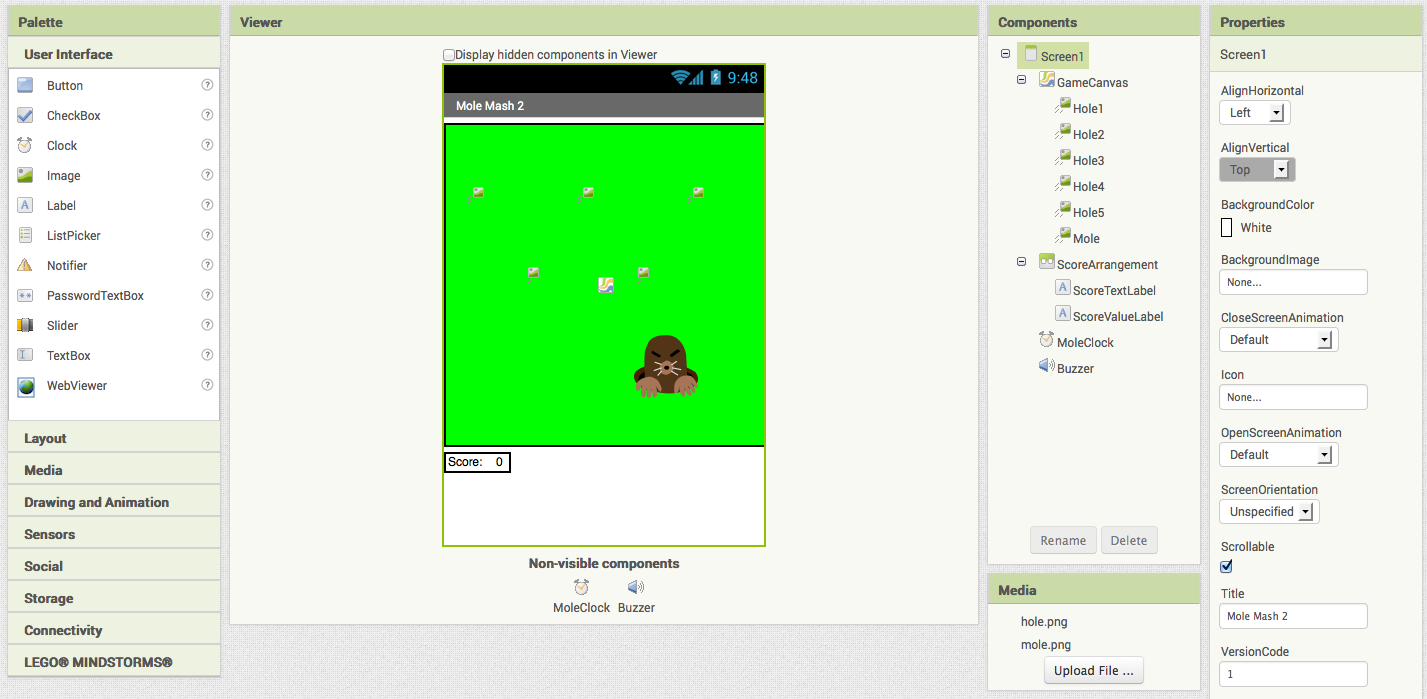Select Buzzer icon in Components tree
1427x699 pixels.
[x=1046, y=366]
